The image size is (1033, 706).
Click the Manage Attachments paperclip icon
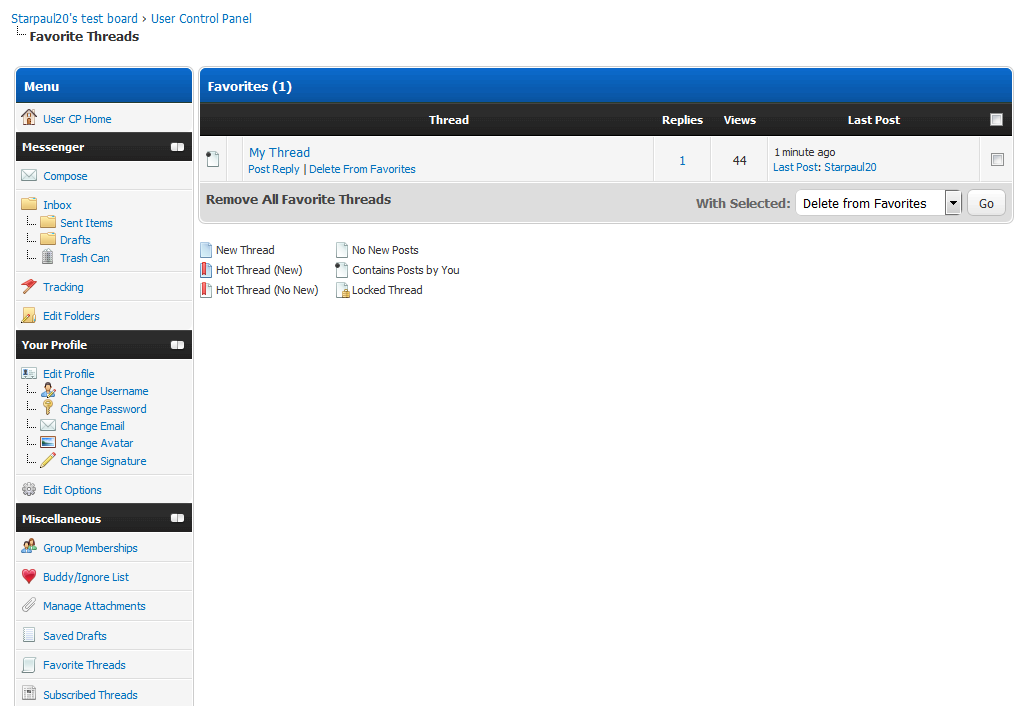click(29, 606)
